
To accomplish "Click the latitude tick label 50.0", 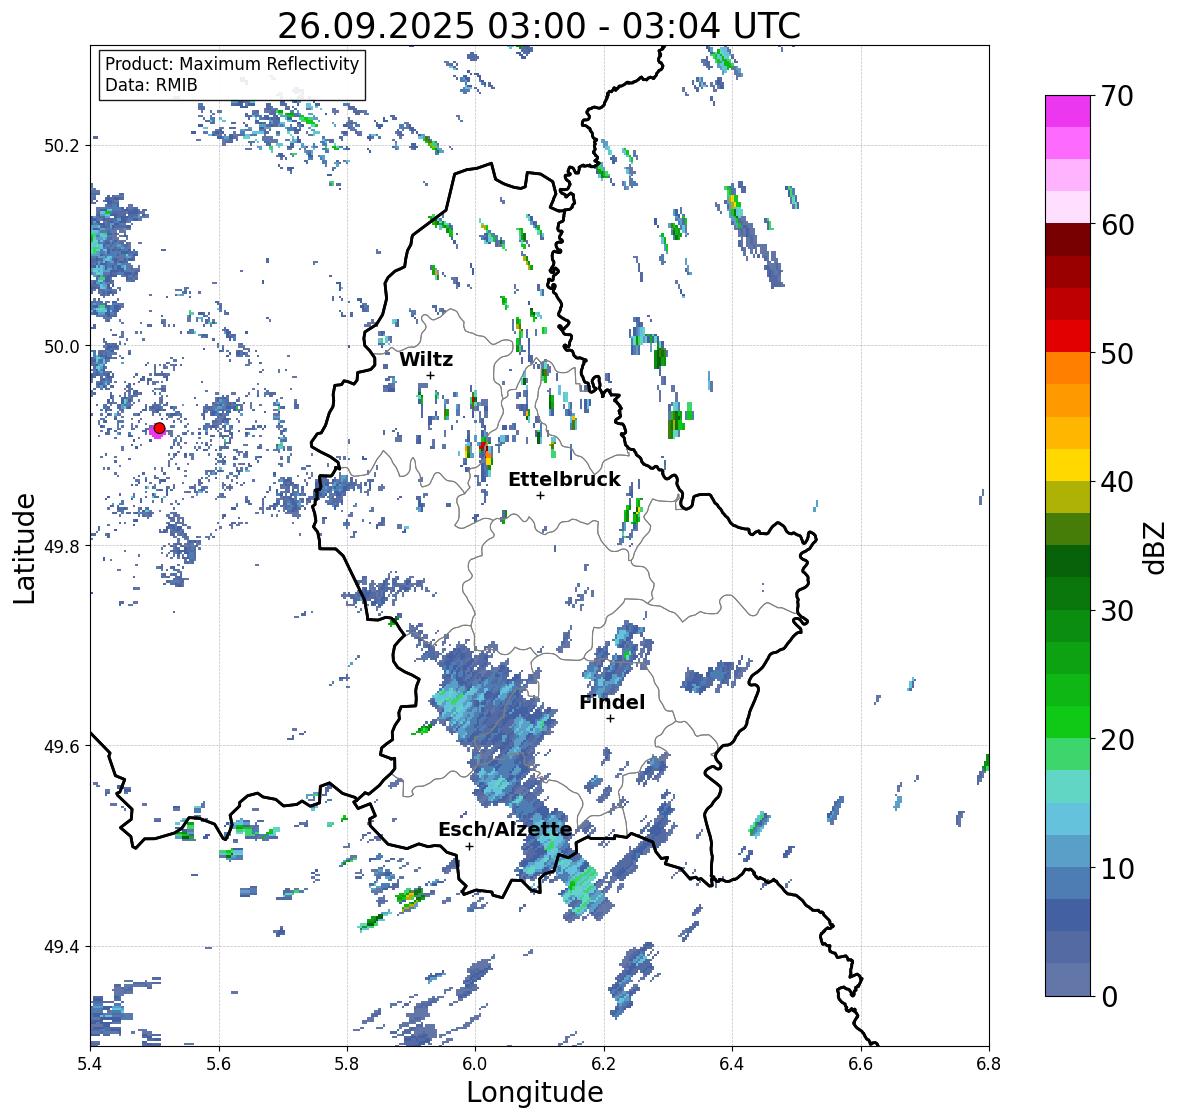I will 62,347.
